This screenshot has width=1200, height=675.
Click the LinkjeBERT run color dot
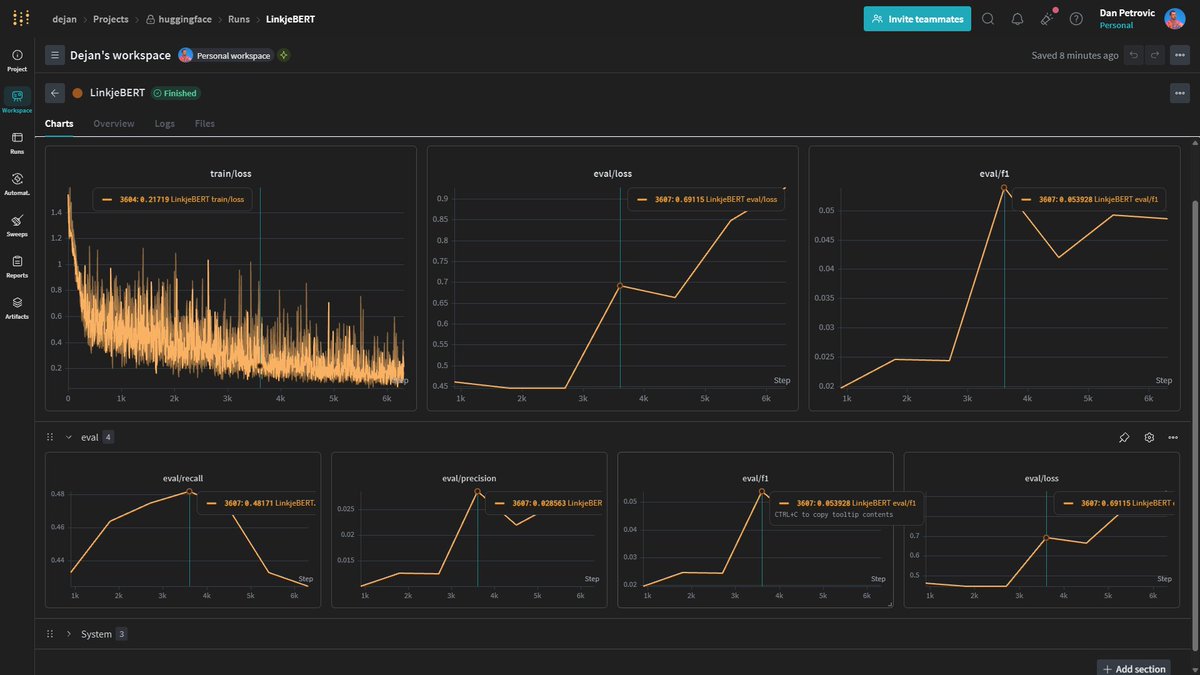point(77,93)
